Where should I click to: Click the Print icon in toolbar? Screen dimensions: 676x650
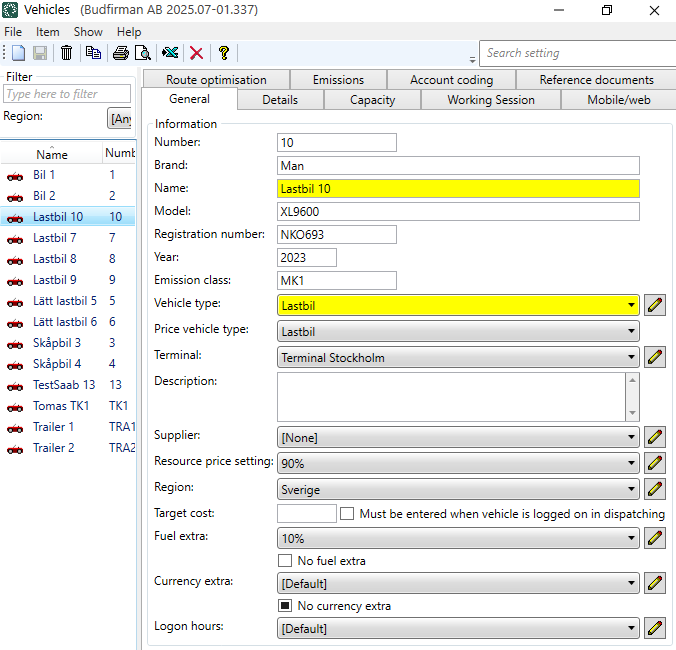click(121, 53)
